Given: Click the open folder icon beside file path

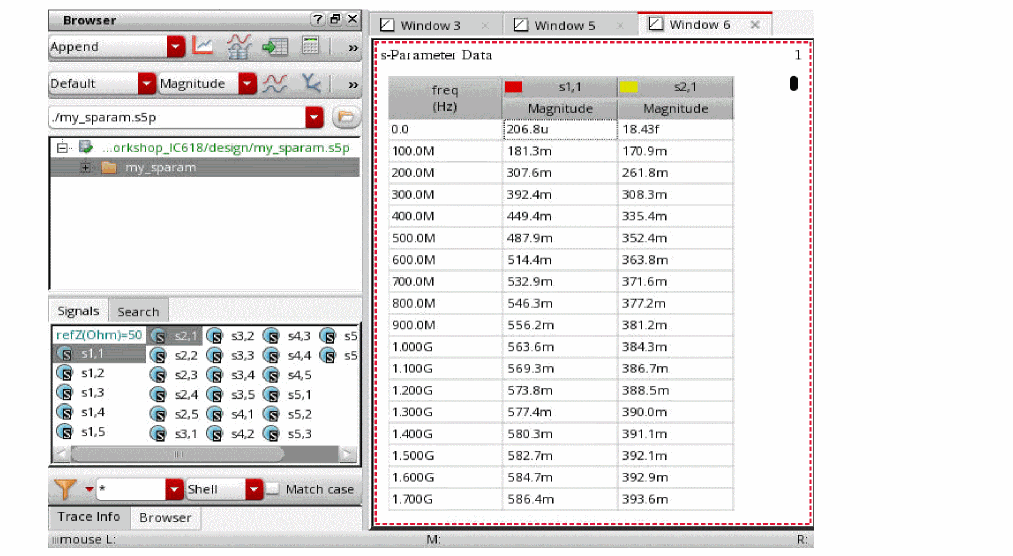Looking at the screenshot, I should pos(345,117).
